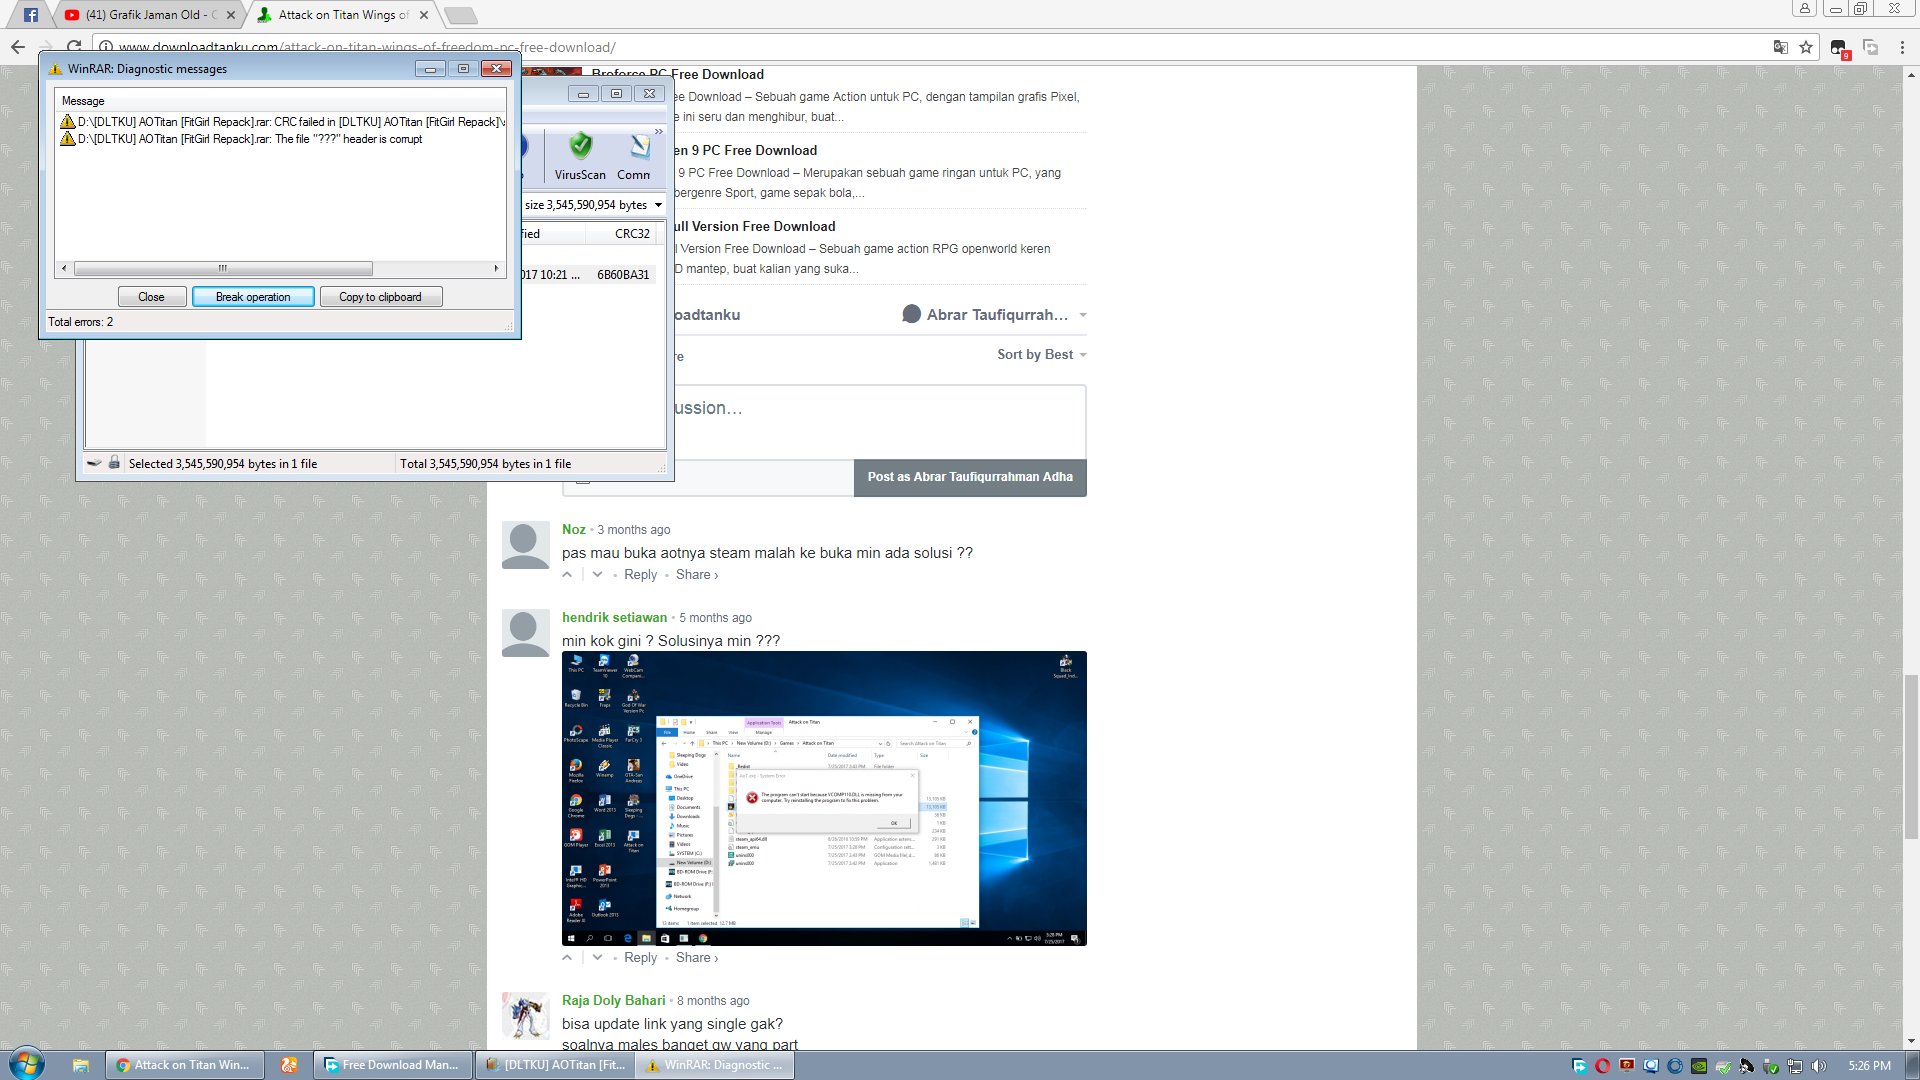1920x1080 pixels.
Task: Close the Attack on Titan Wings tab
Action: (424, 15)
